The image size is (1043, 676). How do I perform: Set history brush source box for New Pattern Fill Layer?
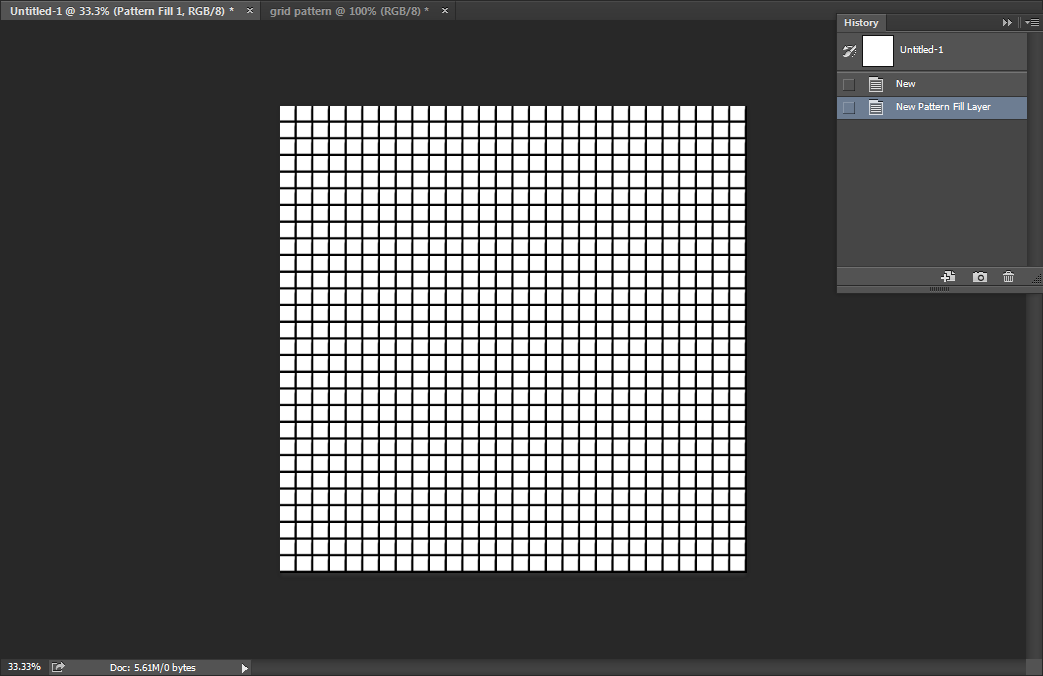[x=849, y=107]
